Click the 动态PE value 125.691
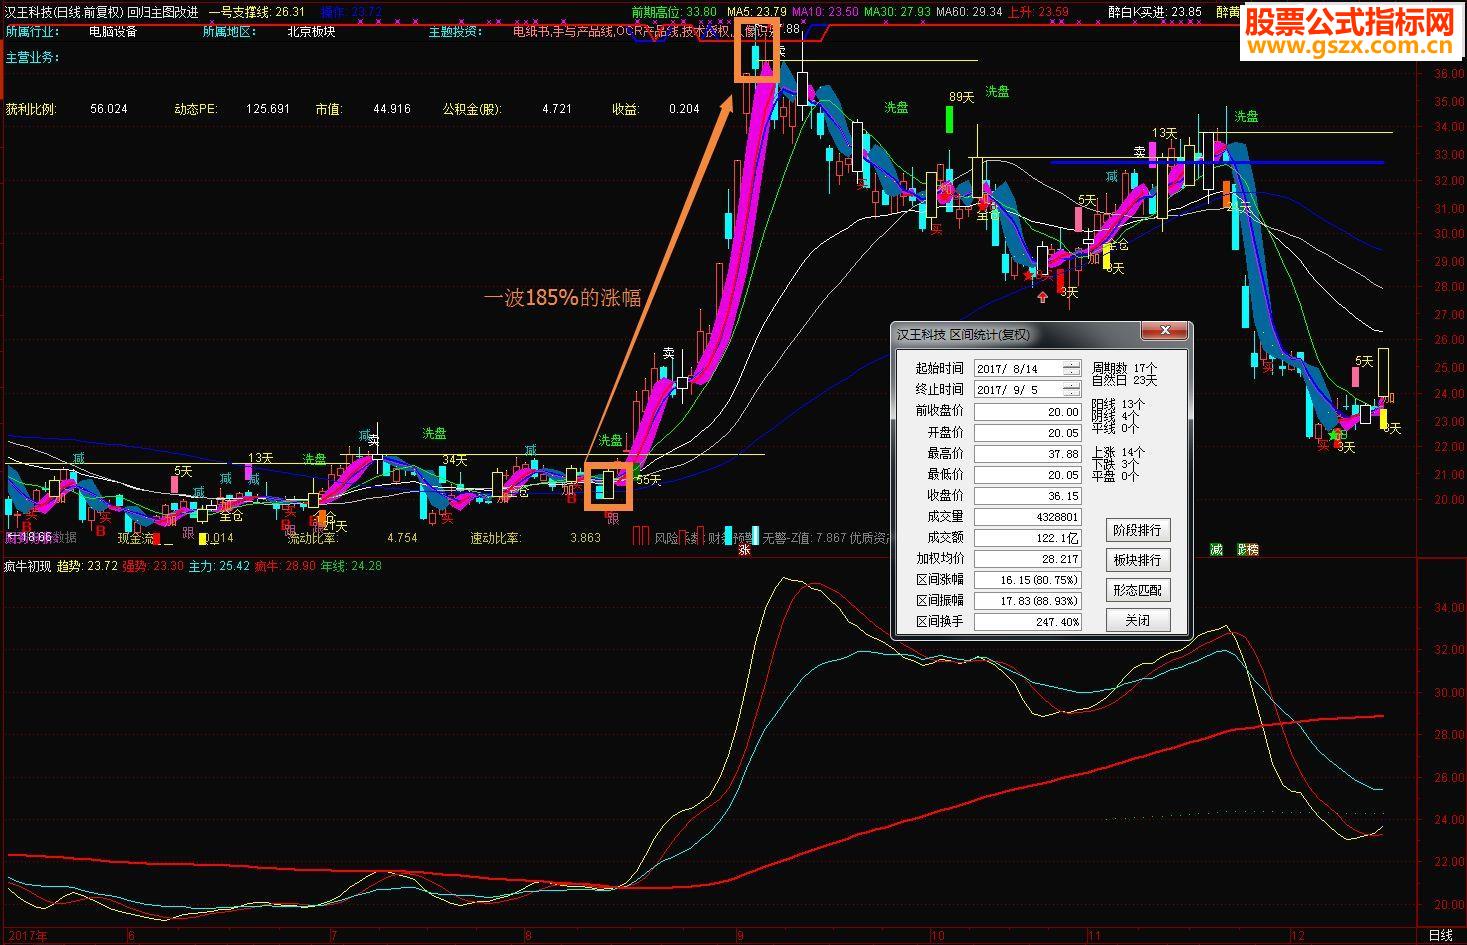 tap(268, 108)
